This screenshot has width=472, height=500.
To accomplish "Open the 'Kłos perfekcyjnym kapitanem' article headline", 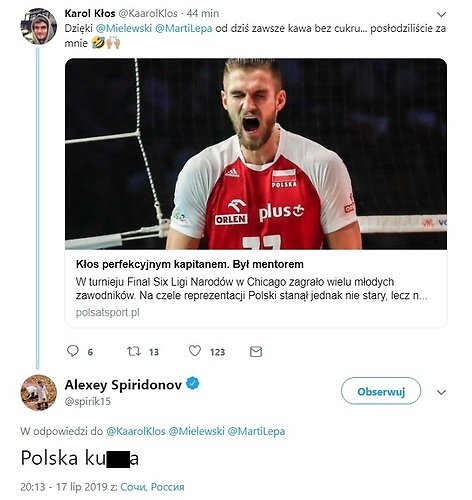I will (x=190, y=264).
